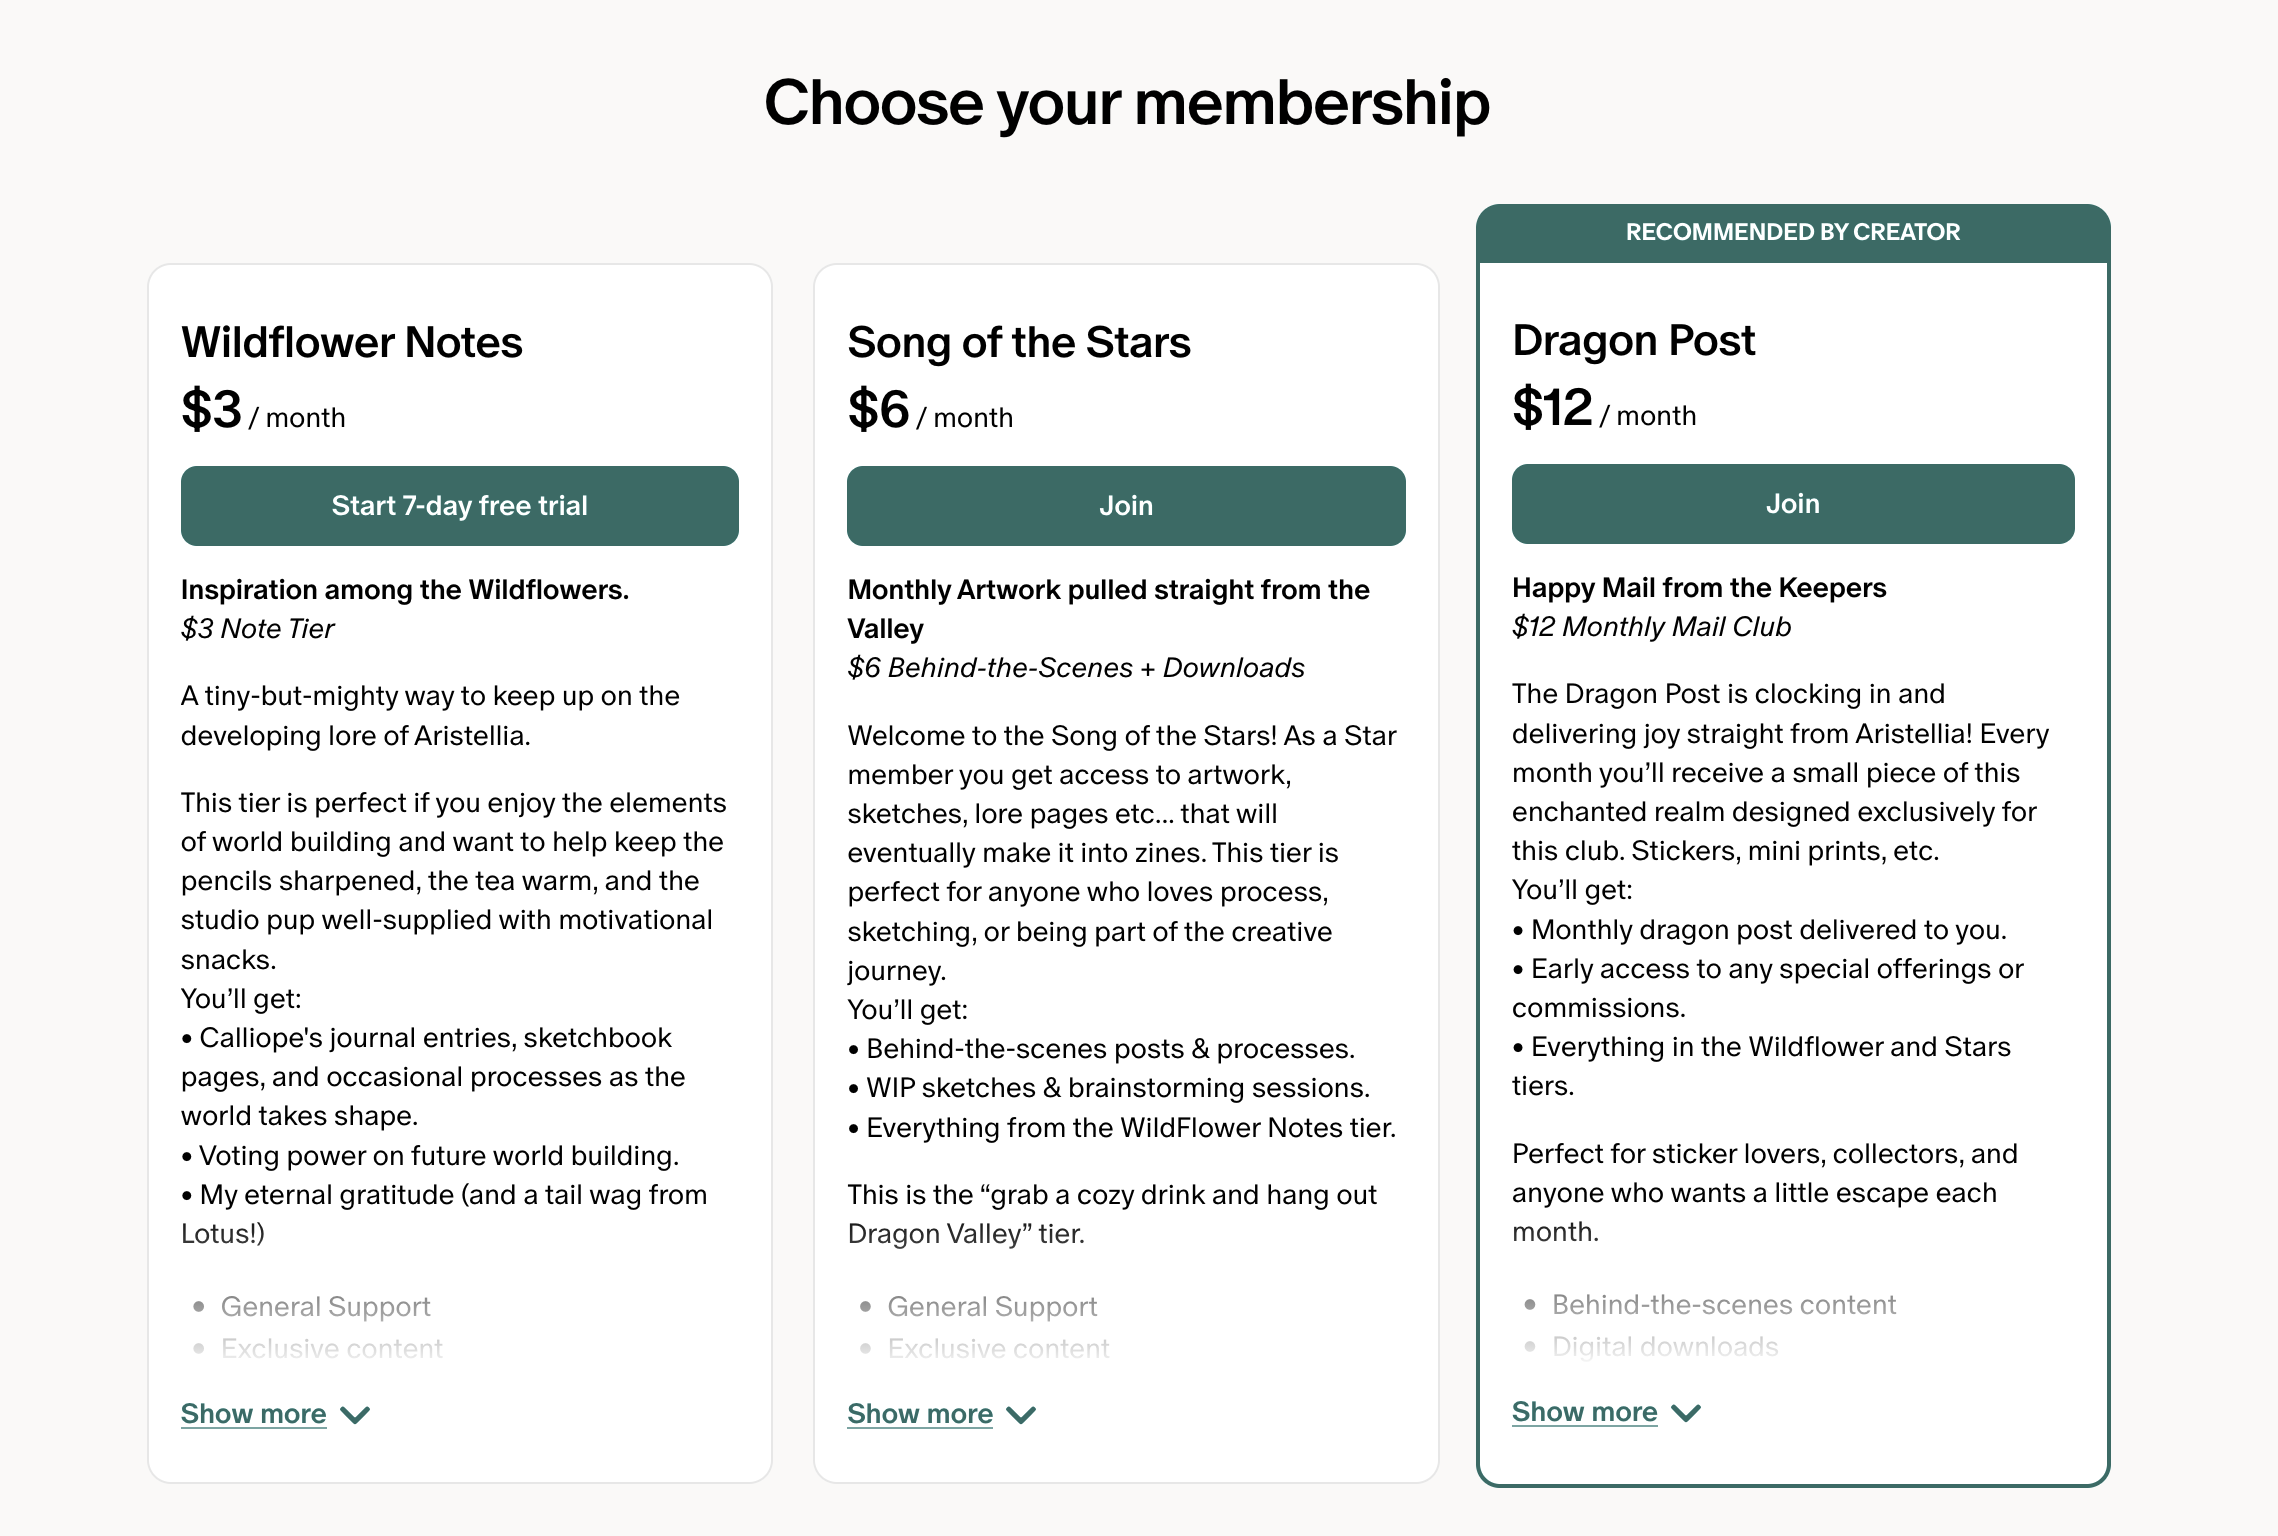This screenshot has width=2278, height=1536.
Task: Click the Choose your membership heading
Action: (1127, 103)
